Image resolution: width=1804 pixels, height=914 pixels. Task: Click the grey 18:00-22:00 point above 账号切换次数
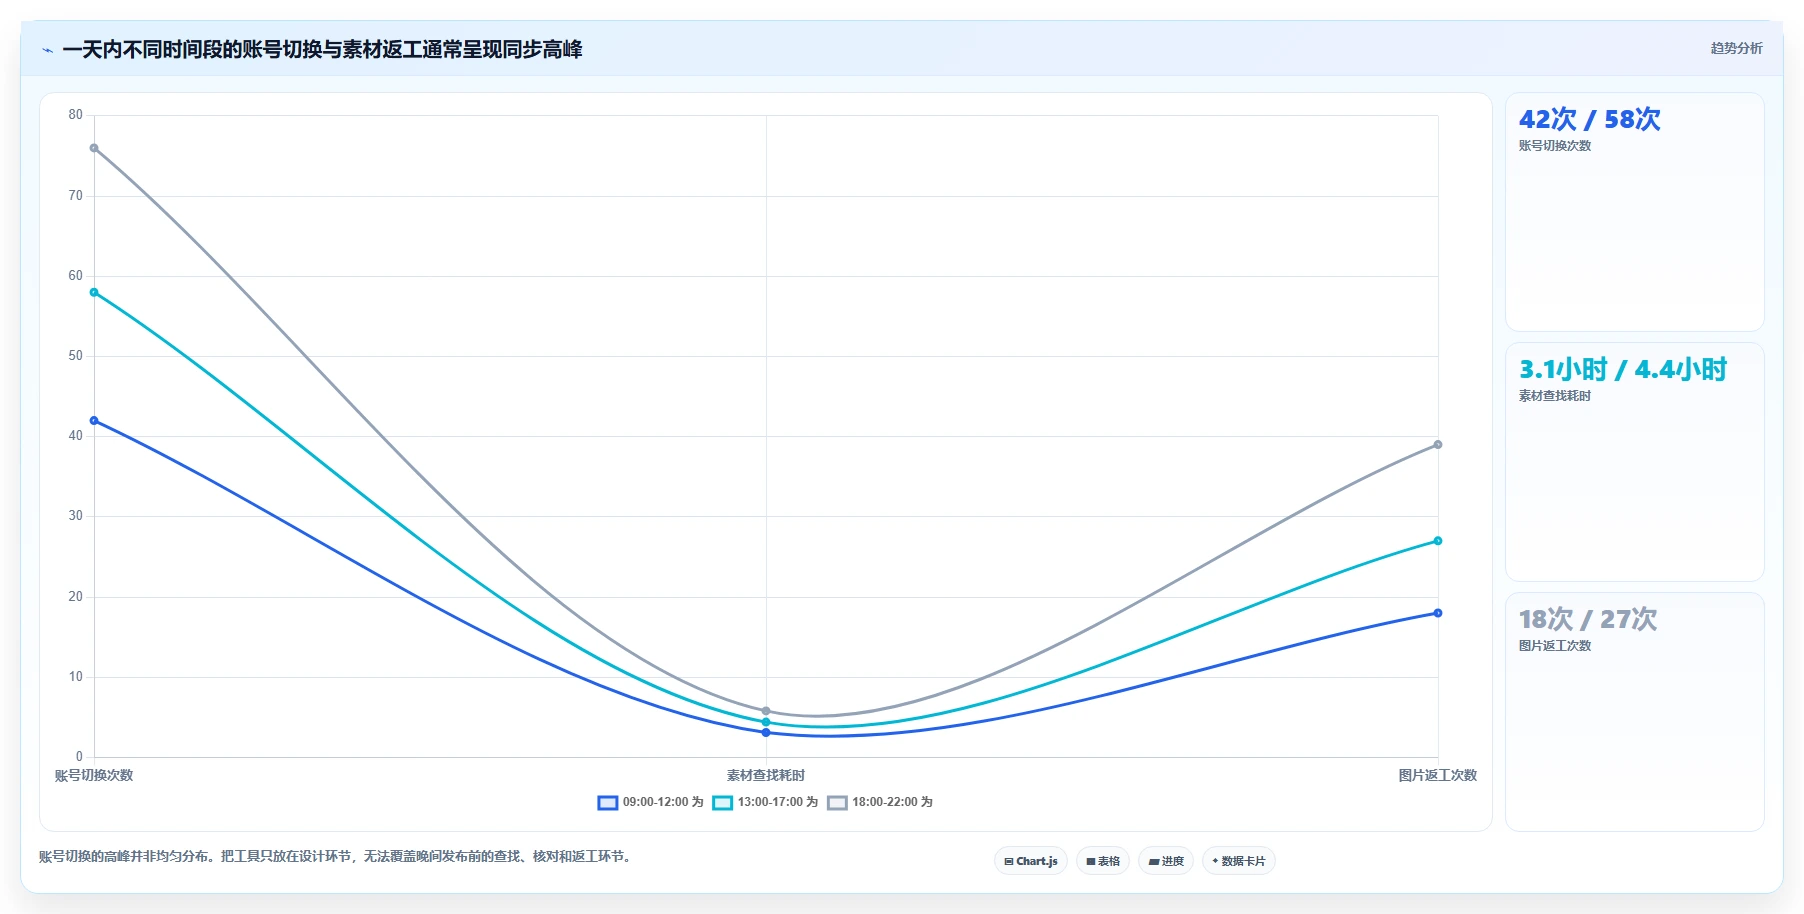pyautogui.click(x=94, y=148)
